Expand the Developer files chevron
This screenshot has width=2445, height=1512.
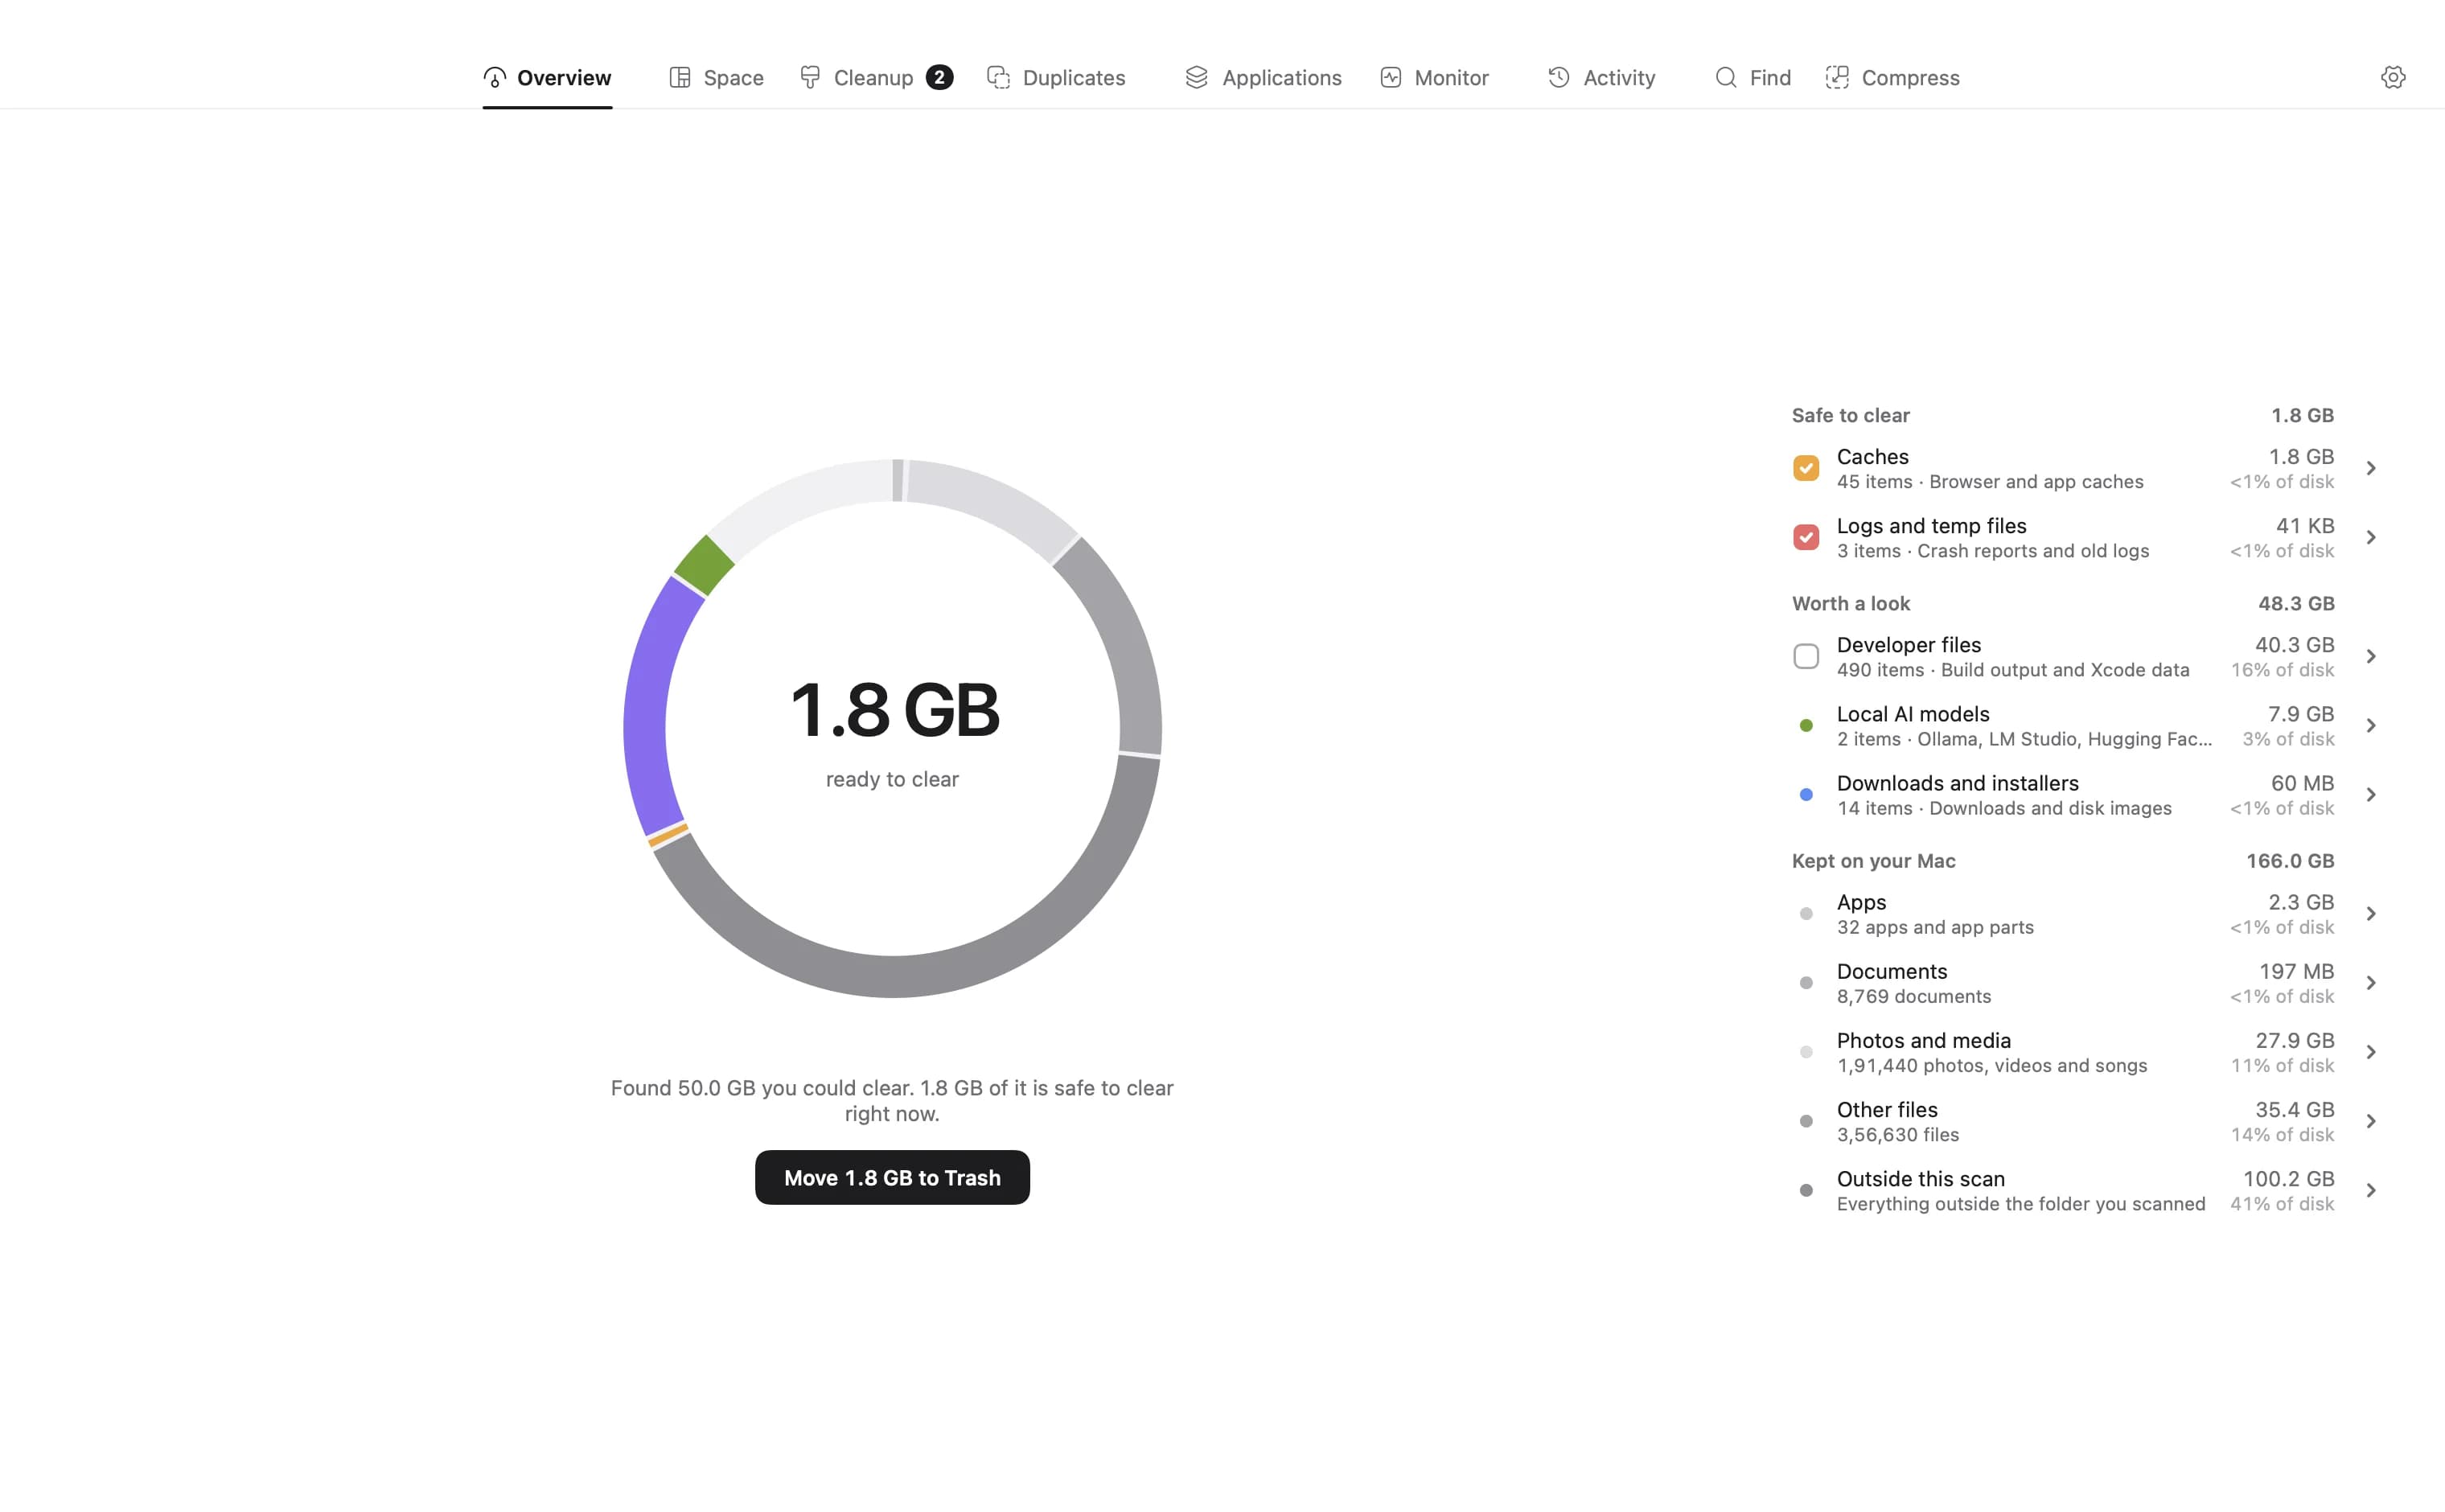coord(2371,656)
